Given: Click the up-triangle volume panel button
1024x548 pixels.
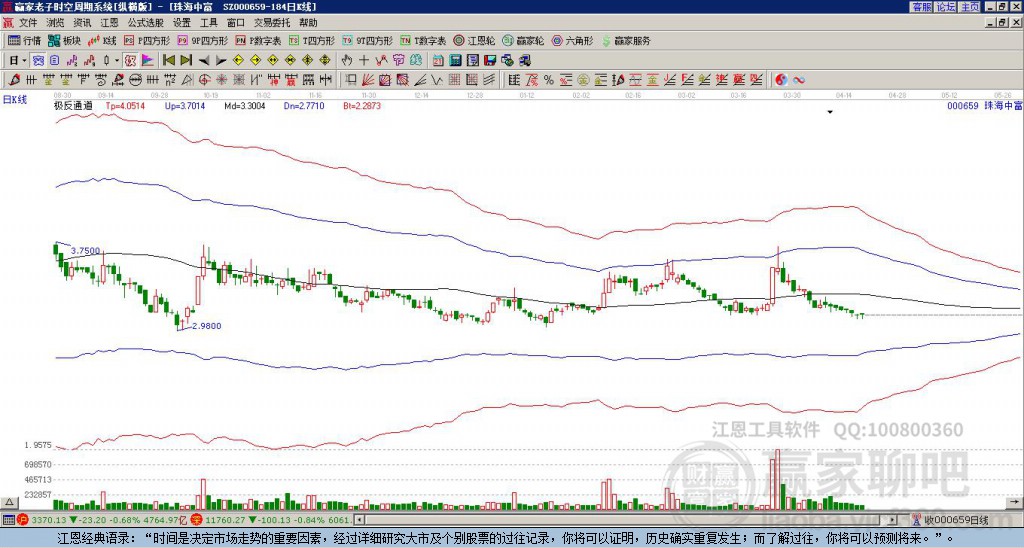Looking at the screenshot, I should tap(9, 502).
